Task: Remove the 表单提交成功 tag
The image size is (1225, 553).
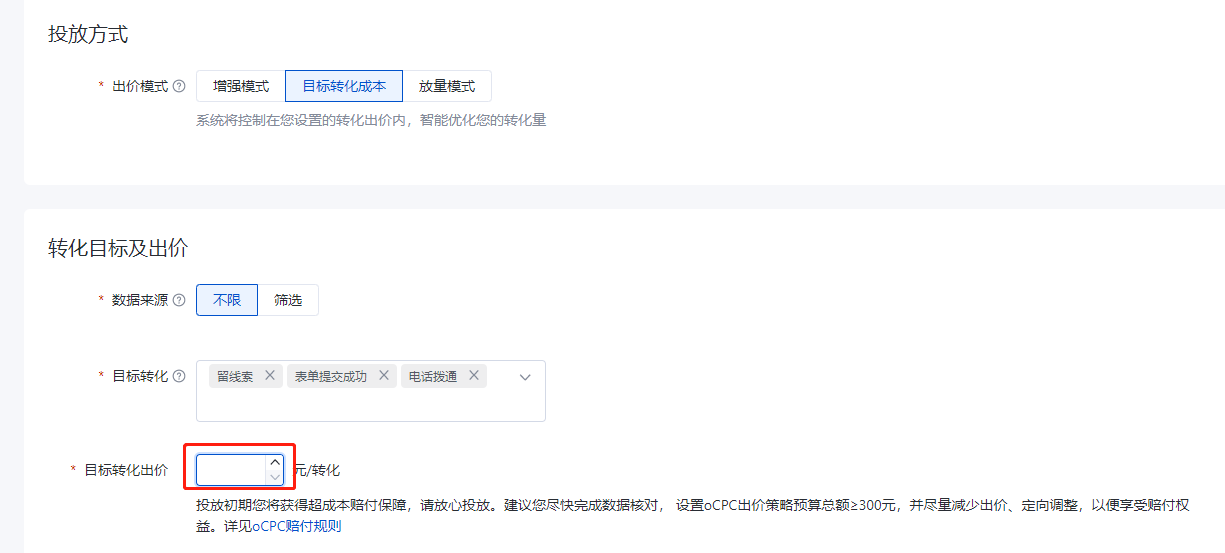Action: (x=383, y=376)
